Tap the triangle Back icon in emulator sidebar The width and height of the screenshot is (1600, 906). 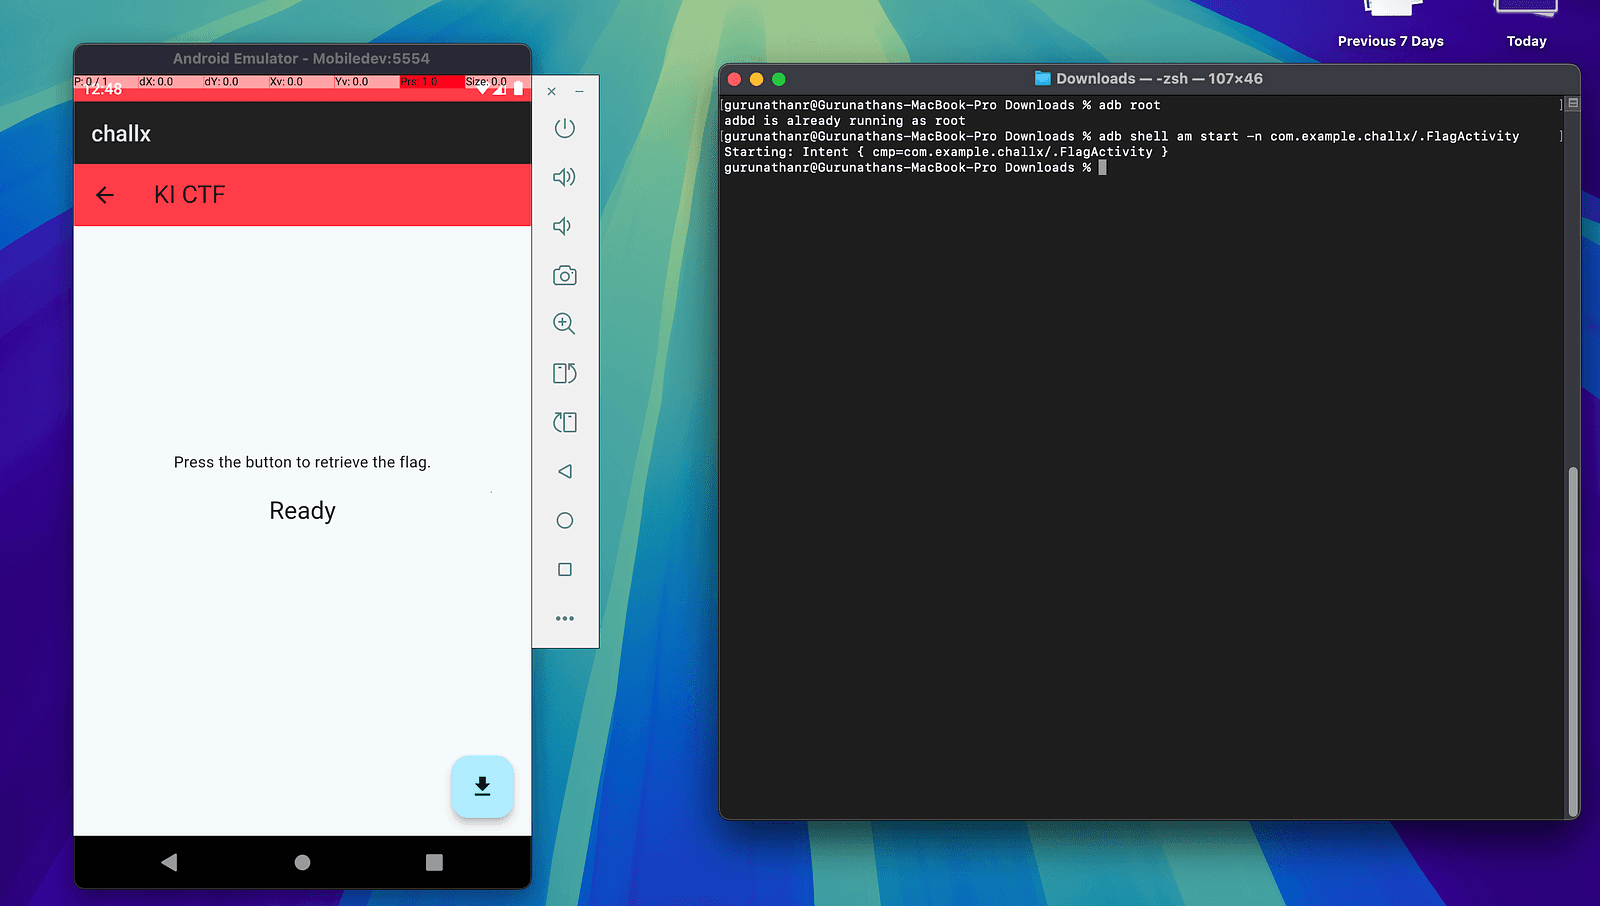pos(564,471)
